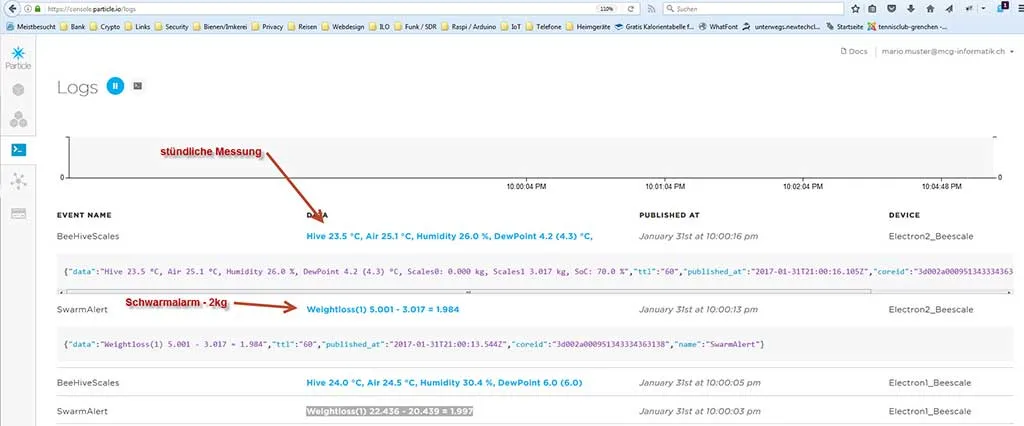The height and width of the screenshot is (426, 1024).
Task: Open the tennisclub-grenchen bookmark
Action: coord(906,27)
